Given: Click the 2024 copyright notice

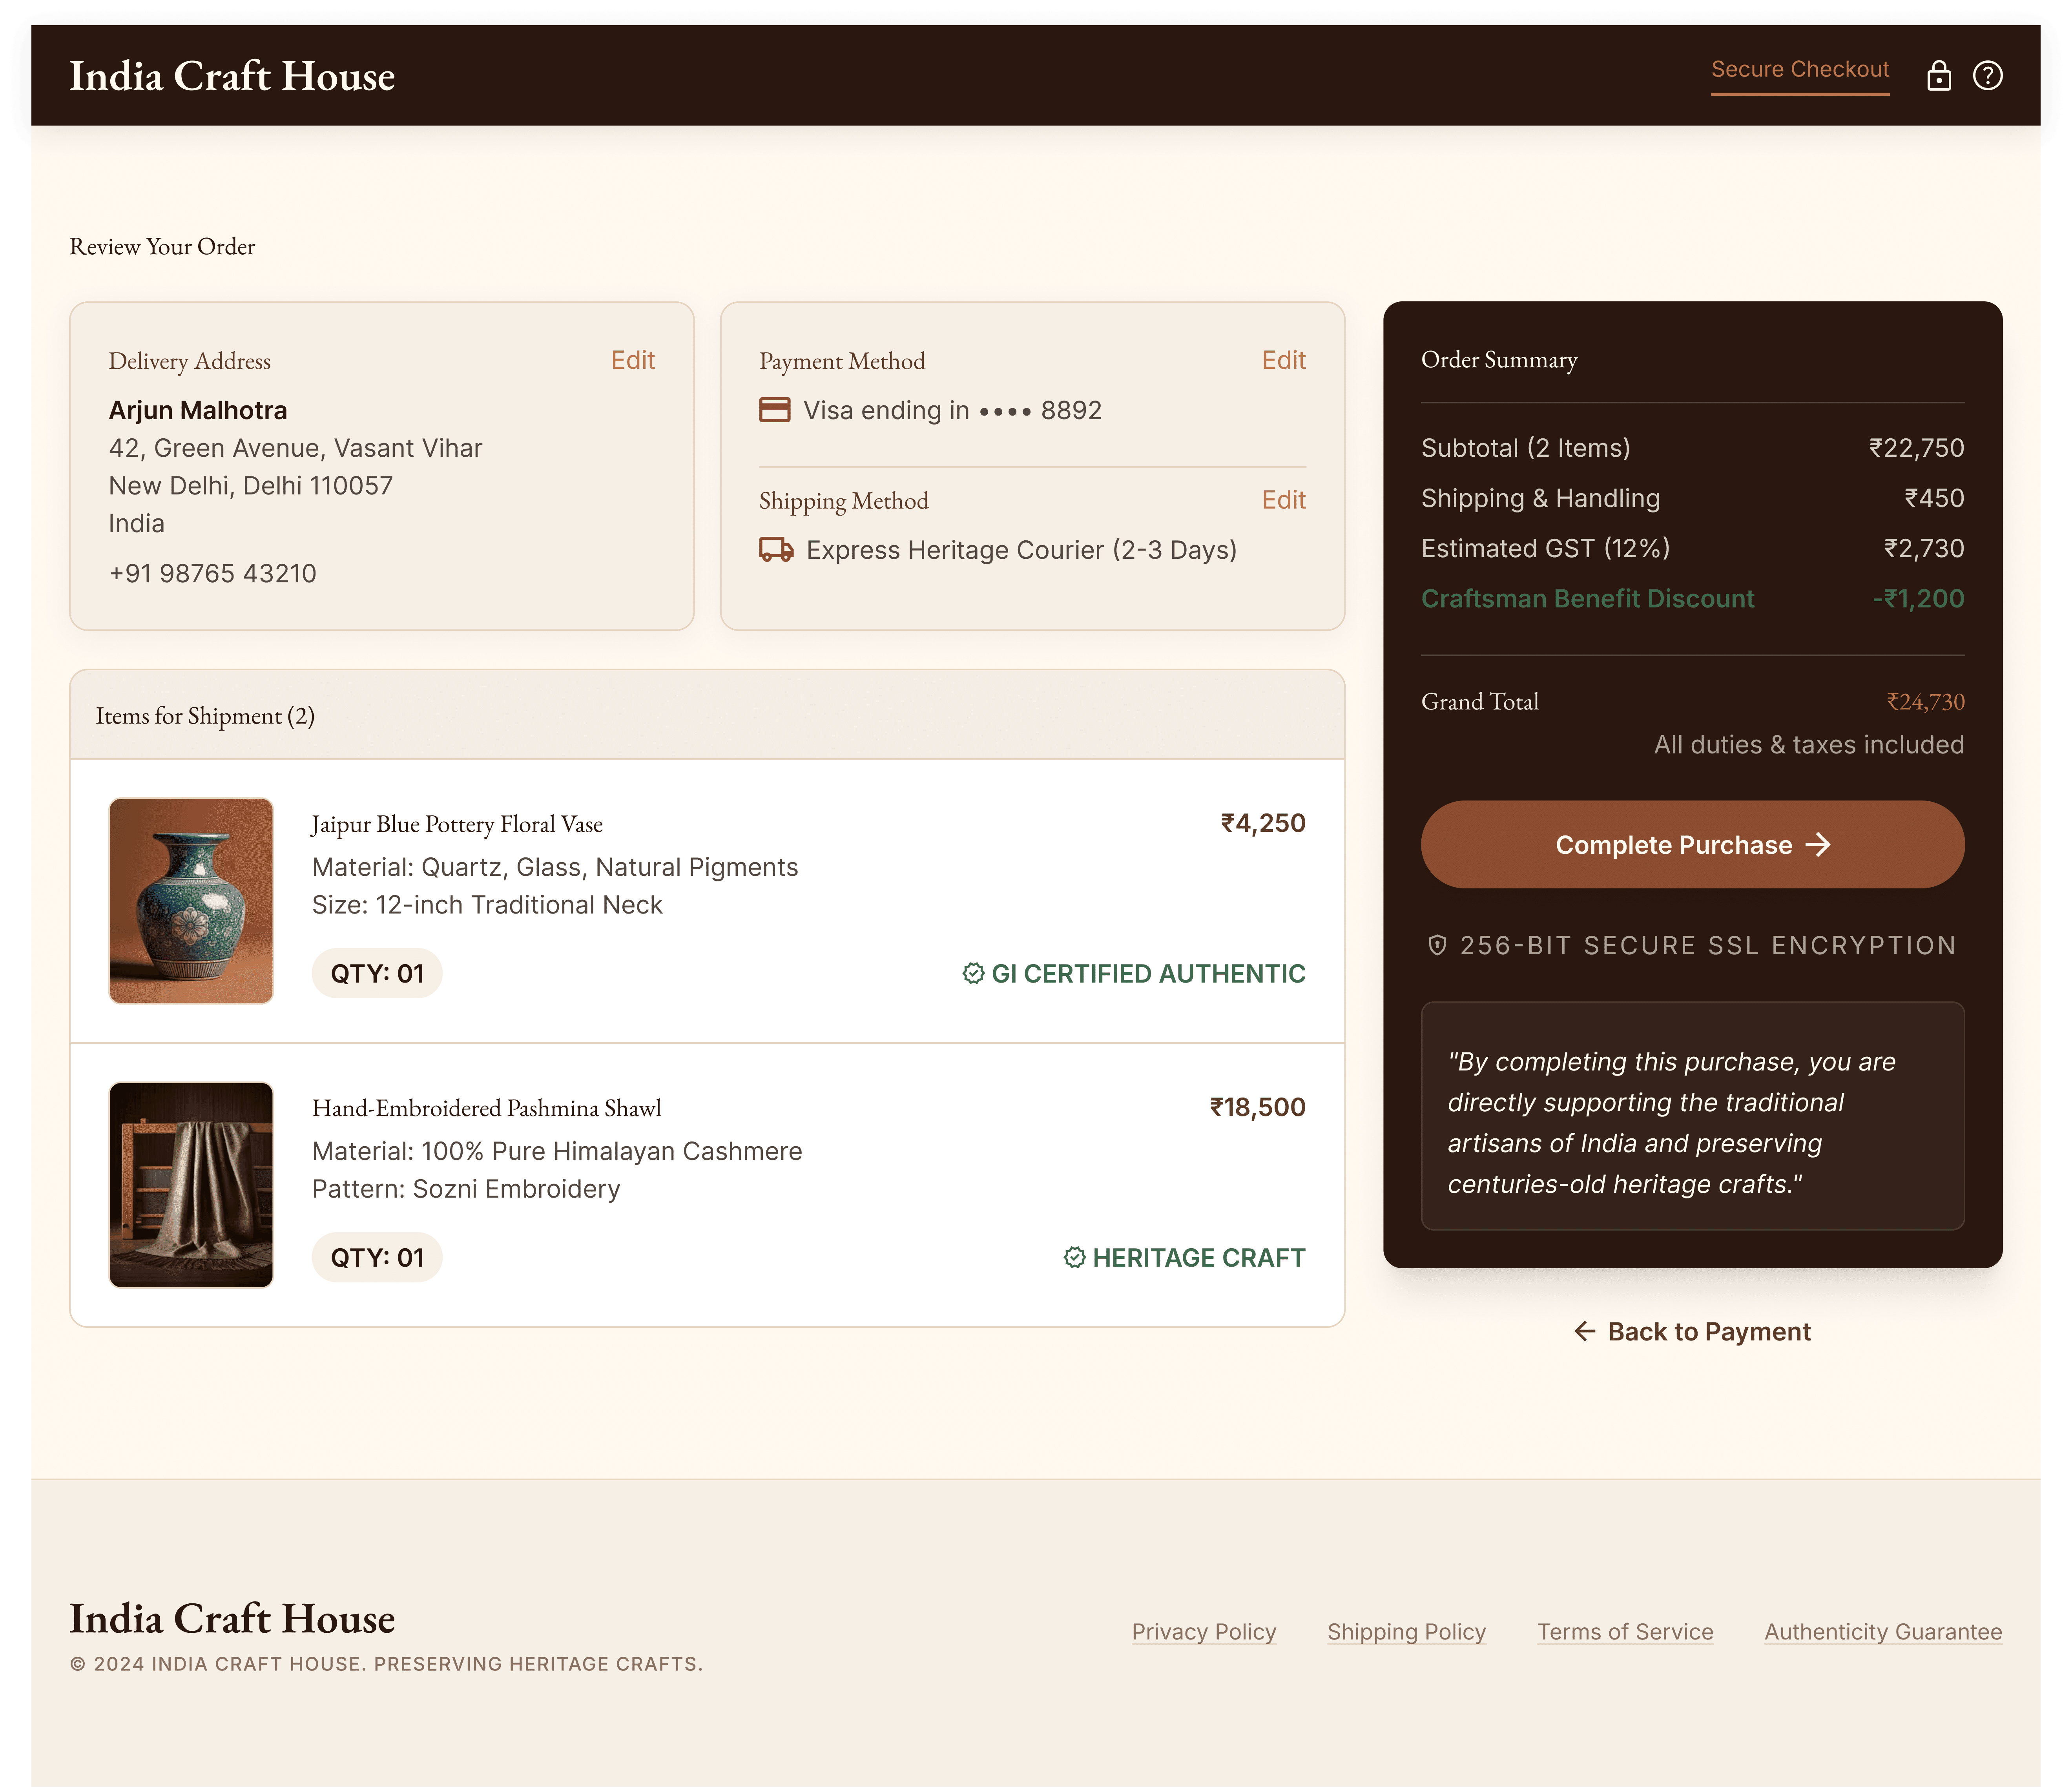Looking at the screenshot, I should pos(386,1664).
